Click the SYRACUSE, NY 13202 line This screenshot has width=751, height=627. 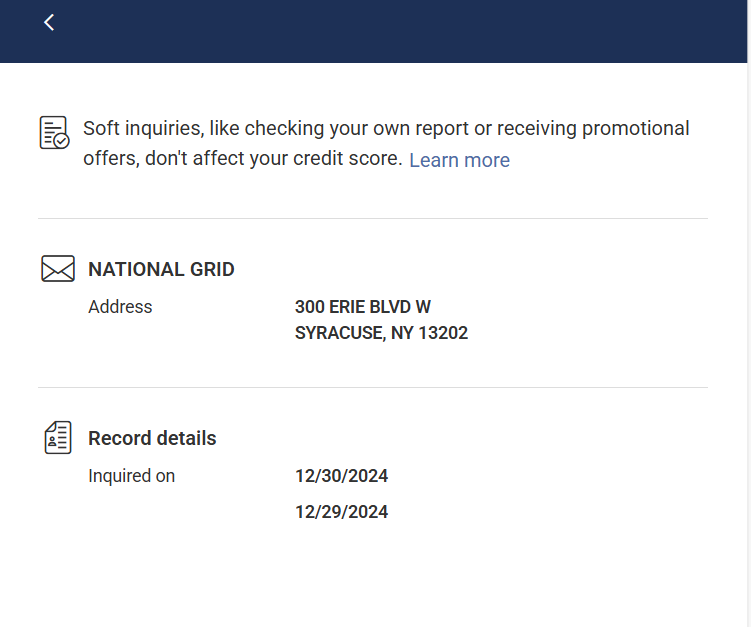point(381,333)
